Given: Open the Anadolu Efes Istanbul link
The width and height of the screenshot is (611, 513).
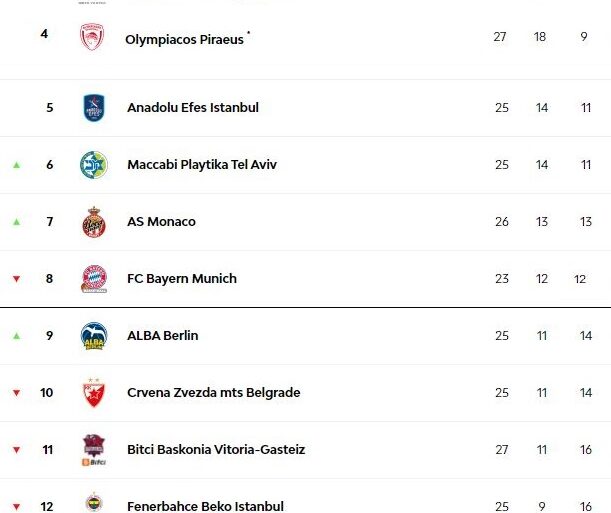Looking at the screenshot, I should pyautogui.click(x=192, y=108).
